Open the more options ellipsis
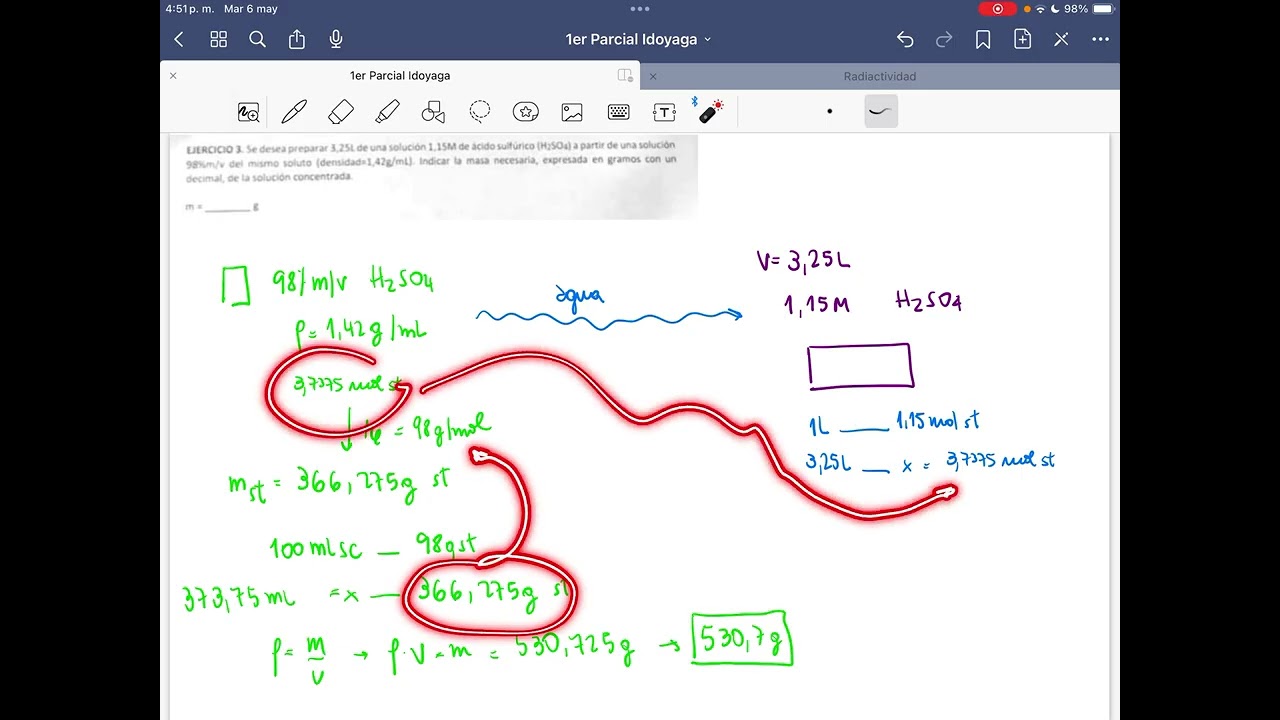 1100,39
